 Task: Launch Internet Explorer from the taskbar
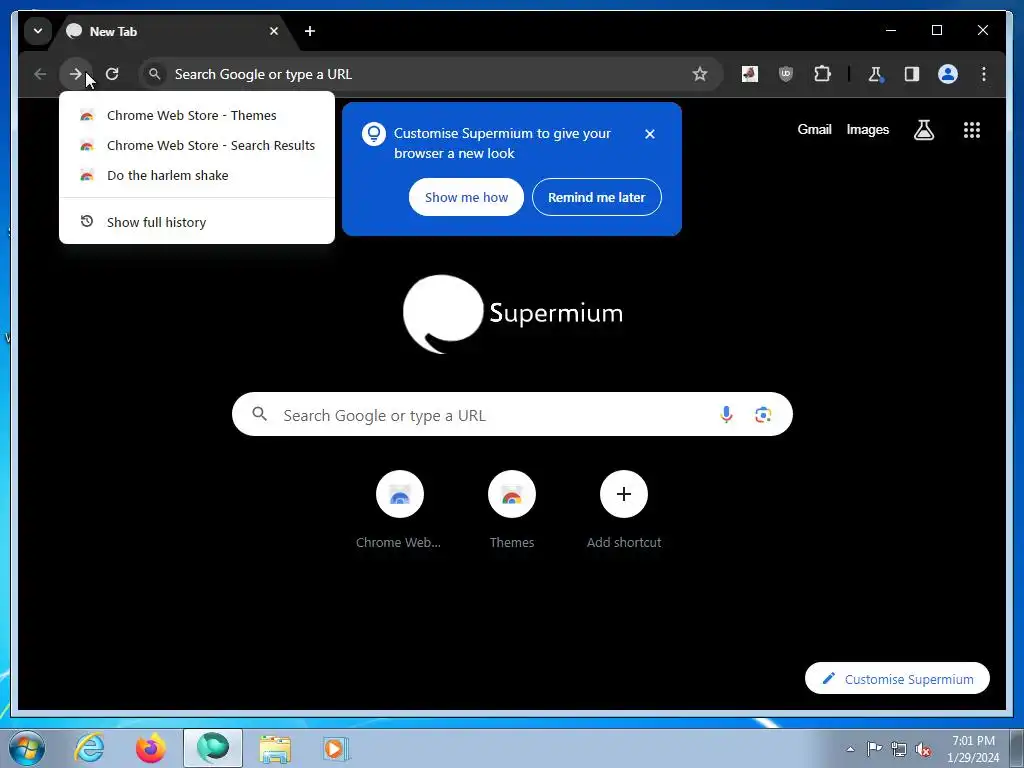89,748
